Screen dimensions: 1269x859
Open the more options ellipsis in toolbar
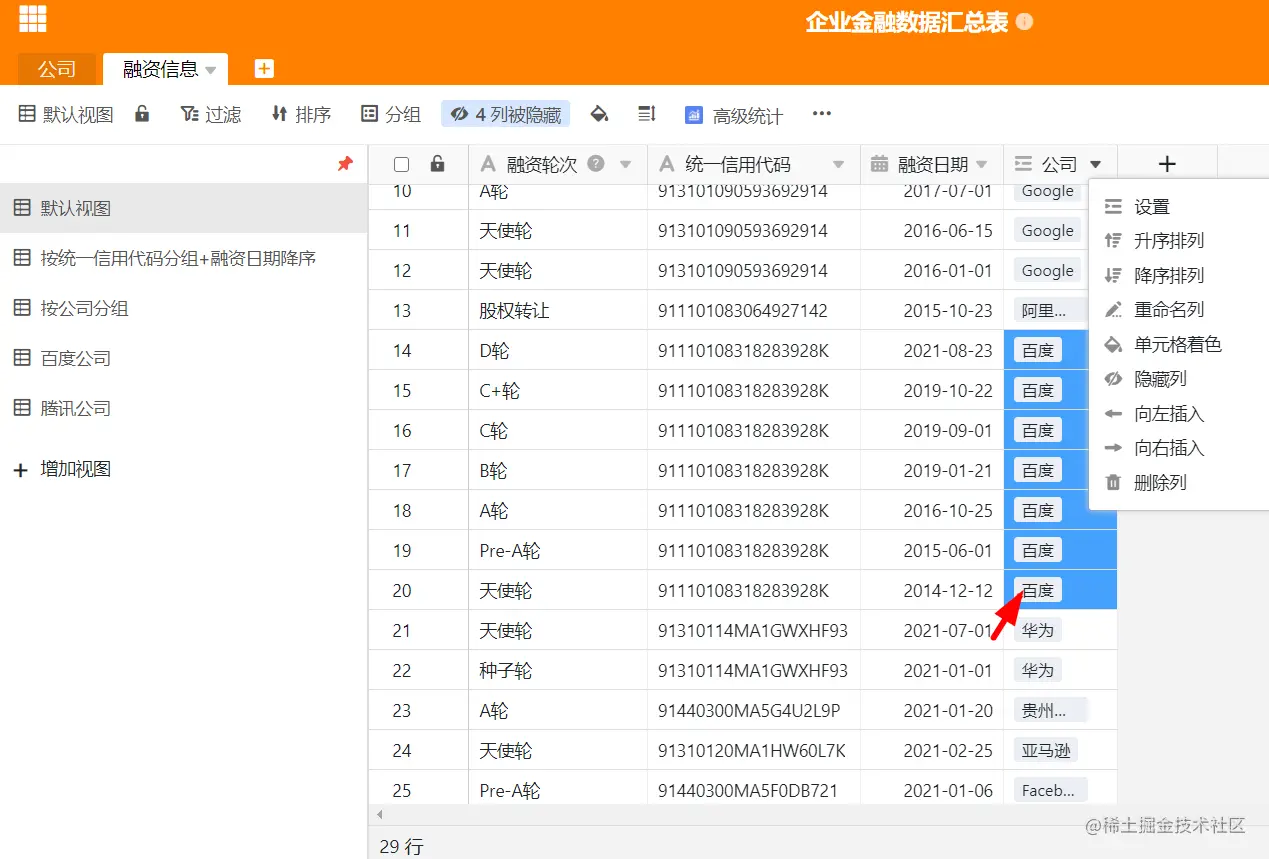(822, 114)
